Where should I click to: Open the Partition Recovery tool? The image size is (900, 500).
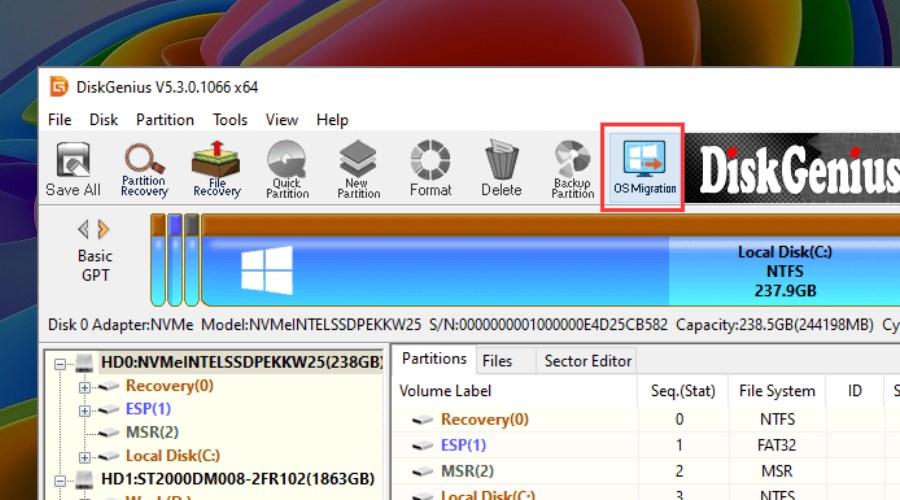tap(144, 169)
